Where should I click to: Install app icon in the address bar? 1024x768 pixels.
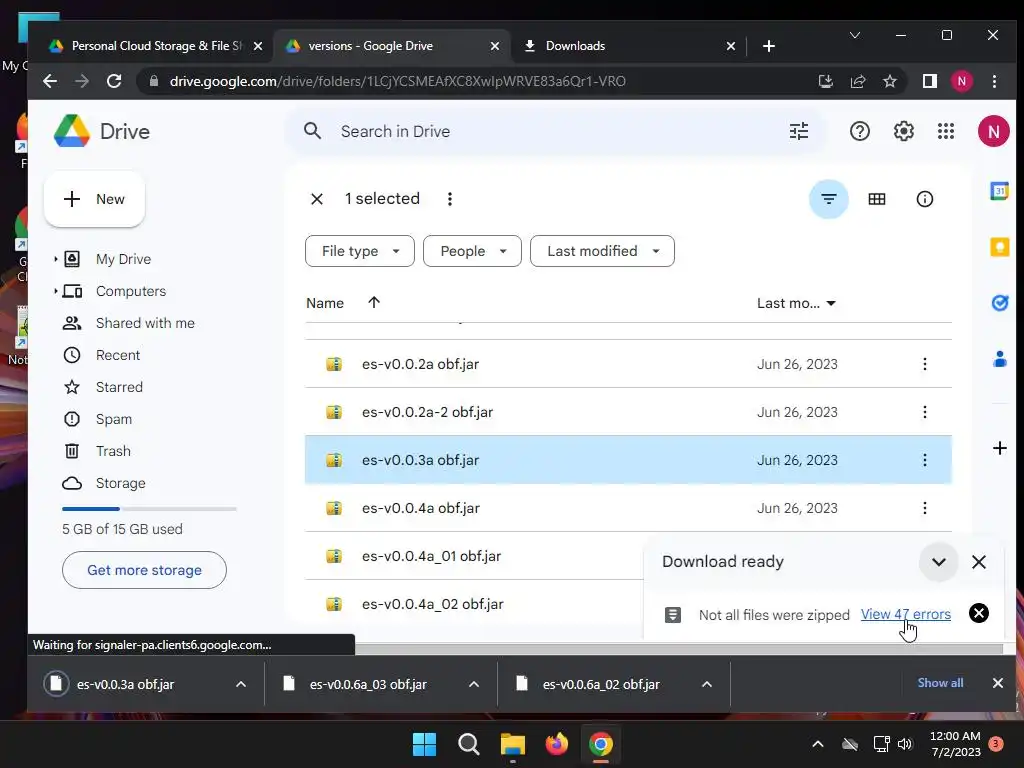pyautogui.click(x=825, y=81)
